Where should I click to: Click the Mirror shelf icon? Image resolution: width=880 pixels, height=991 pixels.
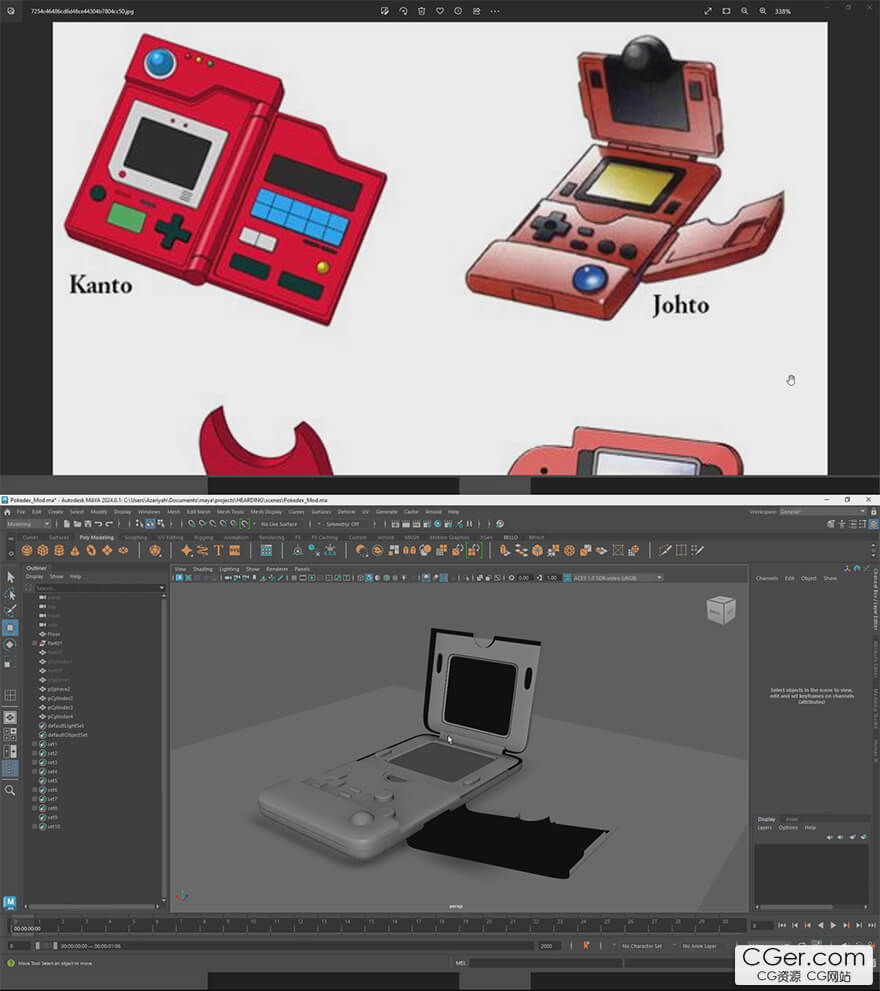[409, 550]
